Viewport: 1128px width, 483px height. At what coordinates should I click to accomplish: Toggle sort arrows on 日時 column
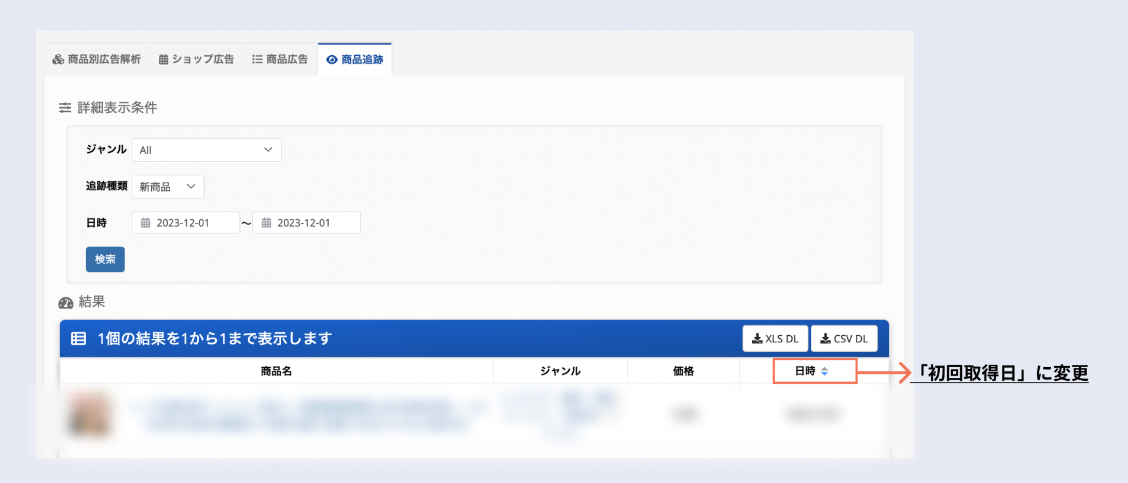point(824,371)
